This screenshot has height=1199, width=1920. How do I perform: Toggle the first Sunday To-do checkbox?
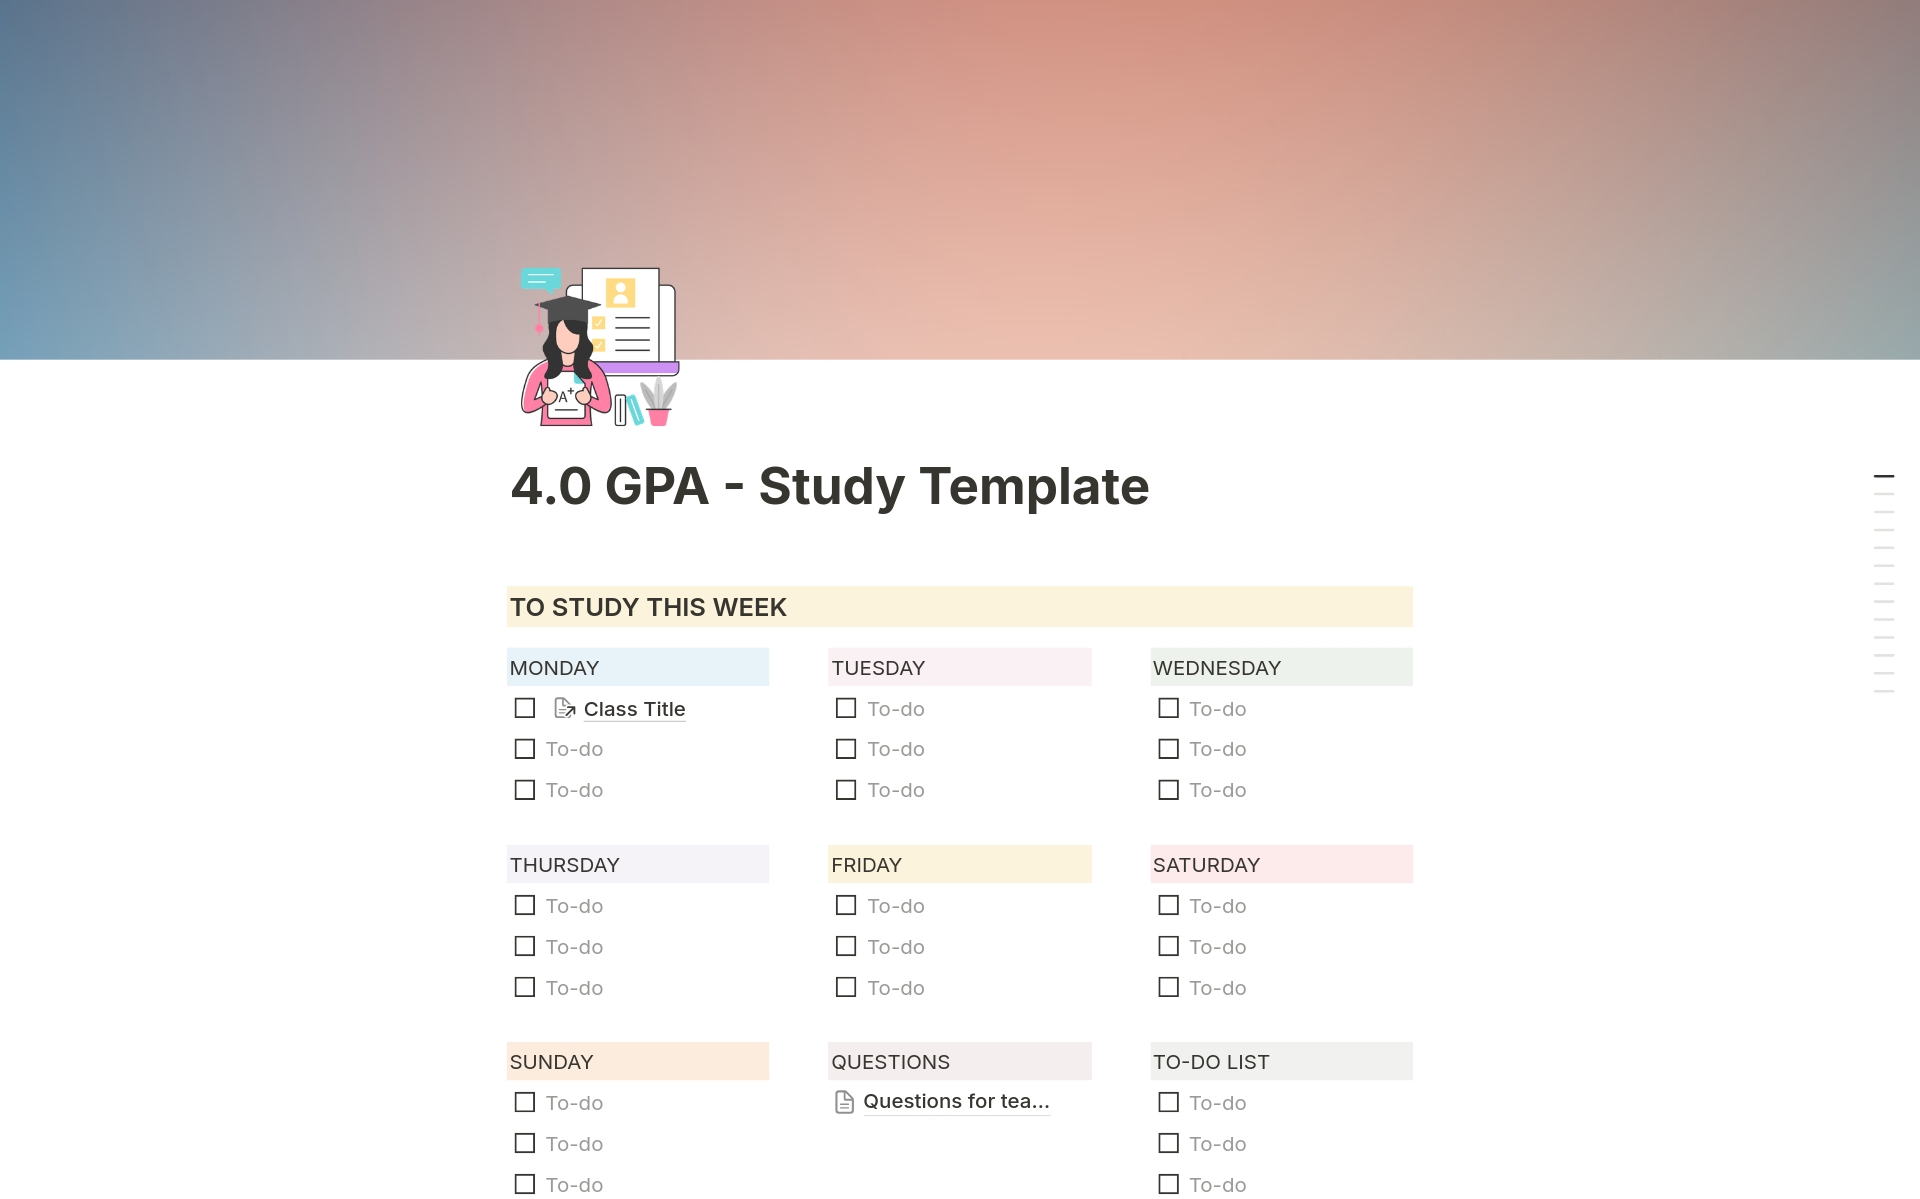[525, 1102]
